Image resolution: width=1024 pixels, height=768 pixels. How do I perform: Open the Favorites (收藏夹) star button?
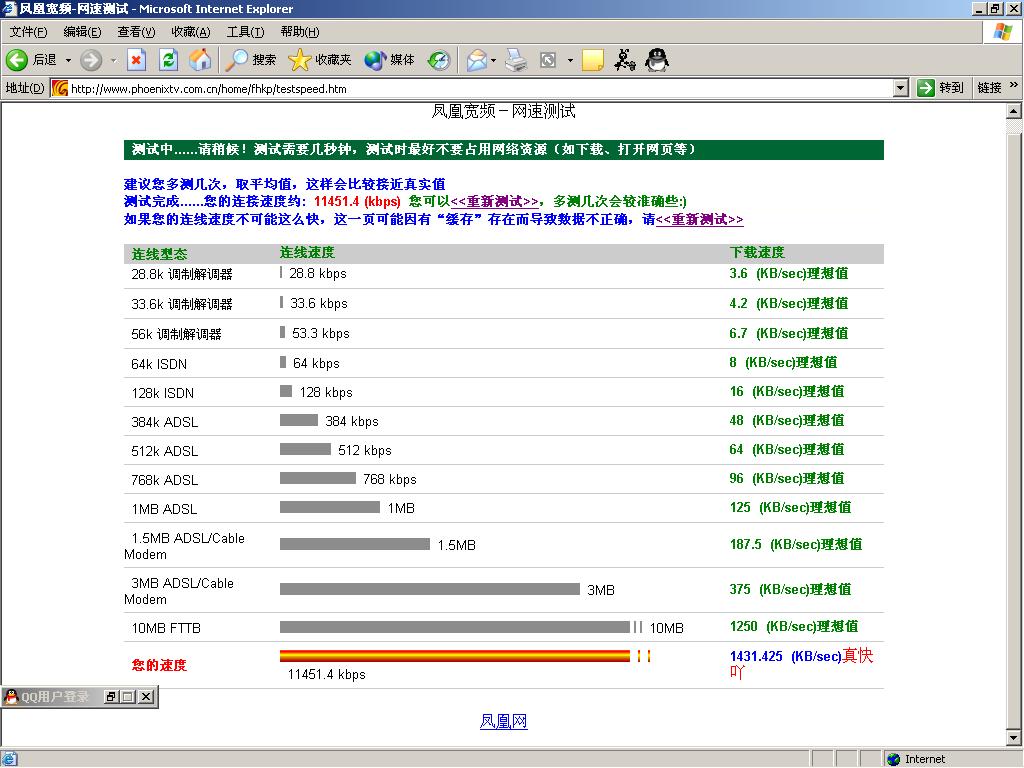pyautogui.click(x=319, y=60)
